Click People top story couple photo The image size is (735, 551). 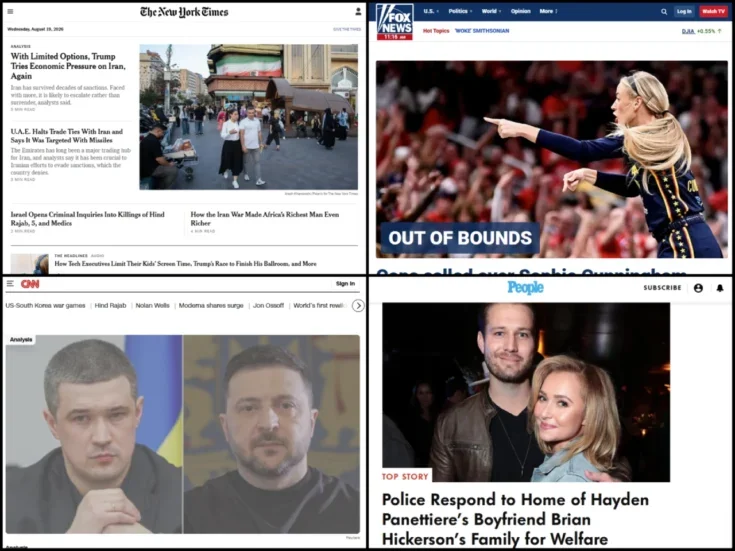526,392
